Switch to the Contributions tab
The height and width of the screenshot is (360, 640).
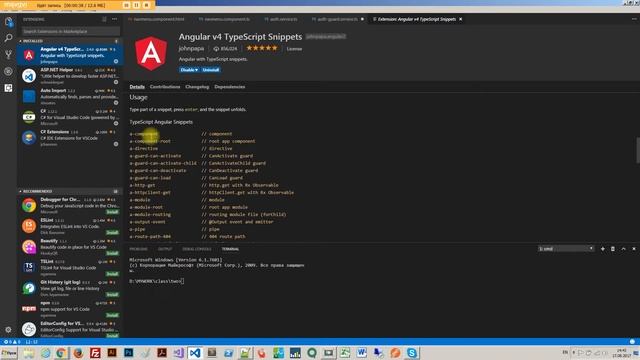[165, 87]
